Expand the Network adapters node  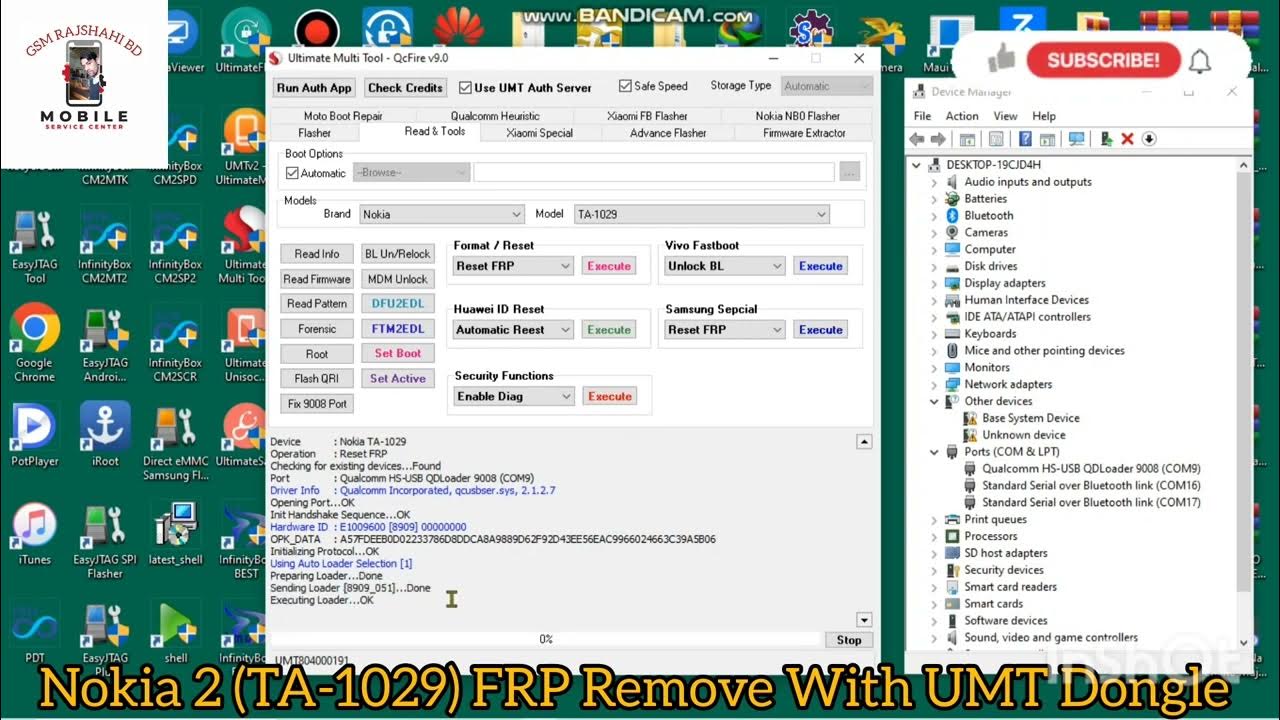click(x=935, y=384)
